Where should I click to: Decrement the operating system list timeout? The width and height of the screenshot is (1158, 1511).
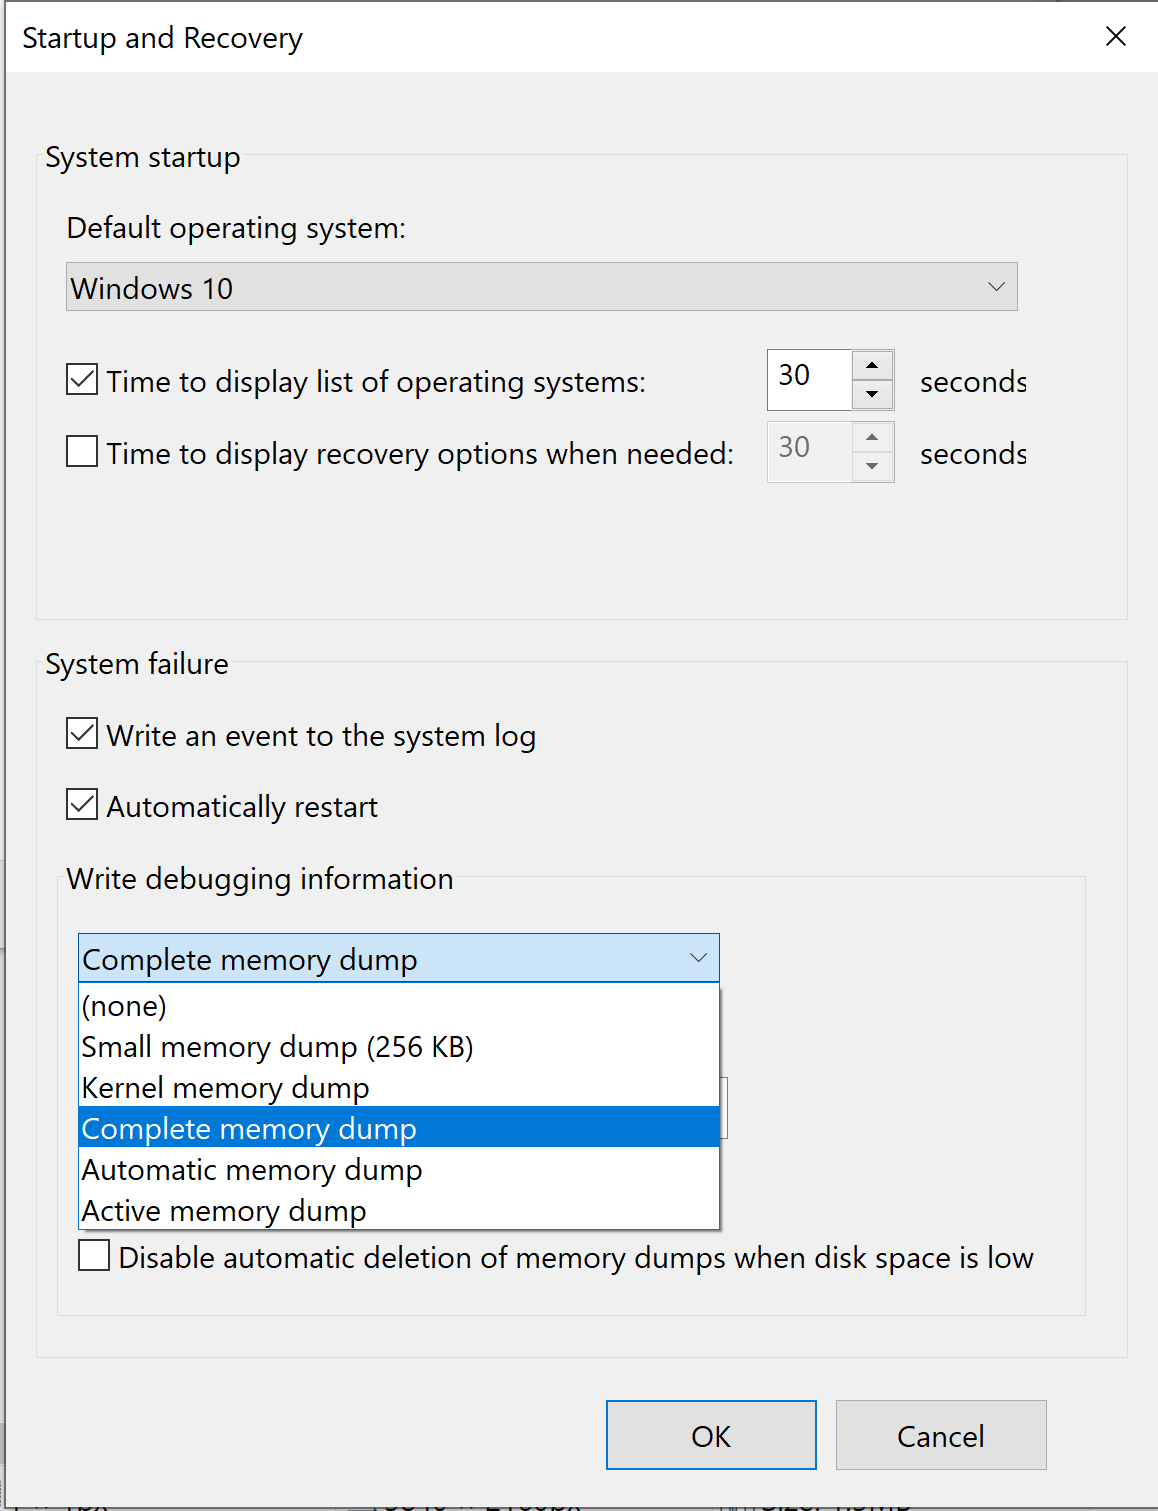[872, 396]
